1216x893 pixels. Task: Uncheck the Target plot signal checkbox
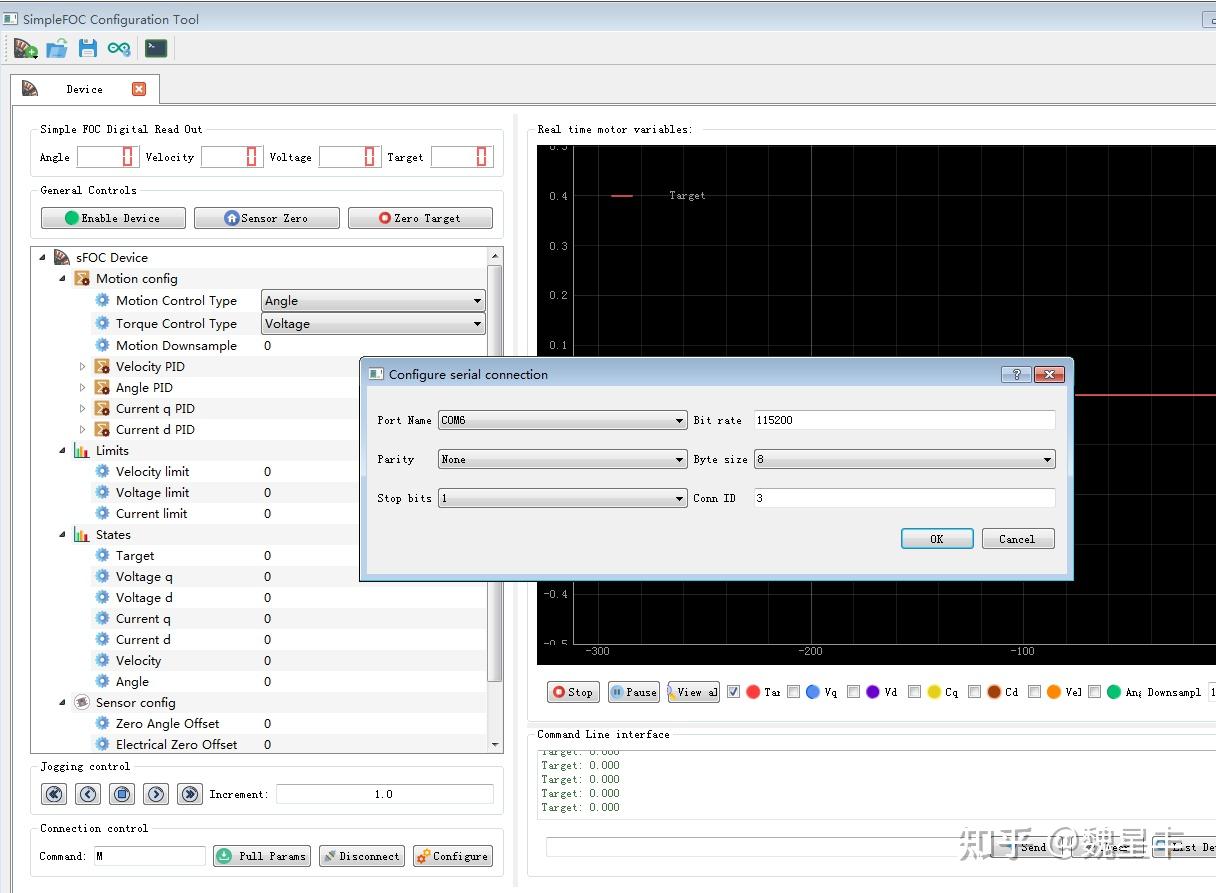tap(734, 691)
